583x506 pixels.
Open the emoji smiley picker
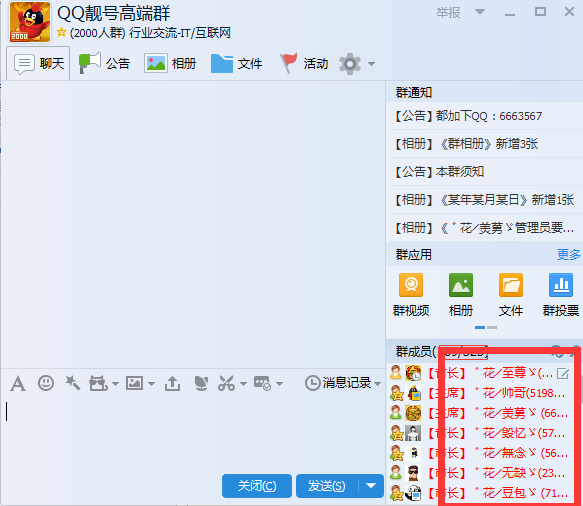click(46, 383)
